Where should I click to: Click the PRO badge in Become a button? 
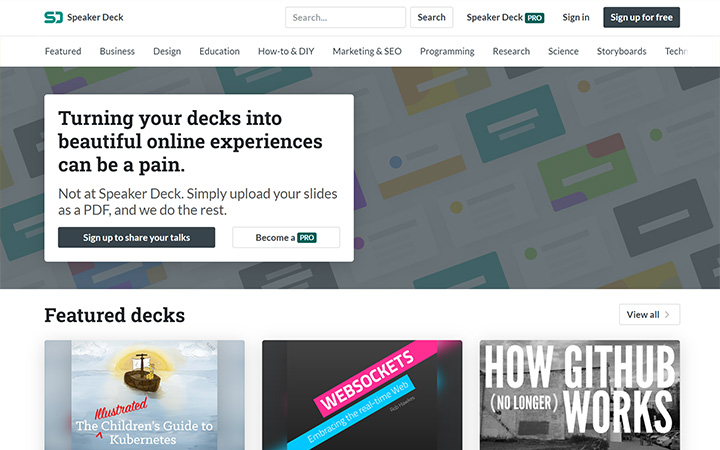click(307, 238)
